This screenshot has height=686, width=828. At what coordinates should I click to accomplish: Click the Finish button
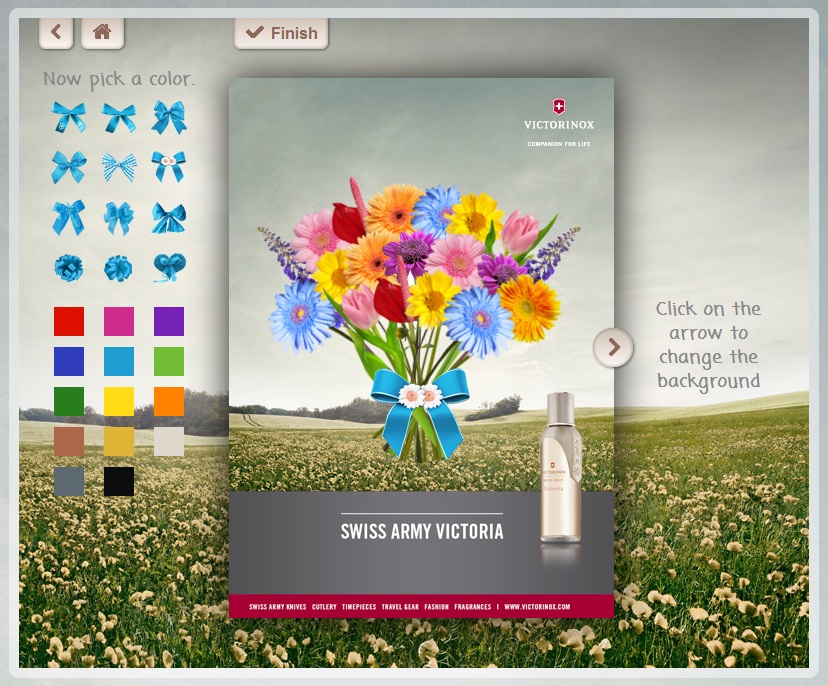[281, 33]
